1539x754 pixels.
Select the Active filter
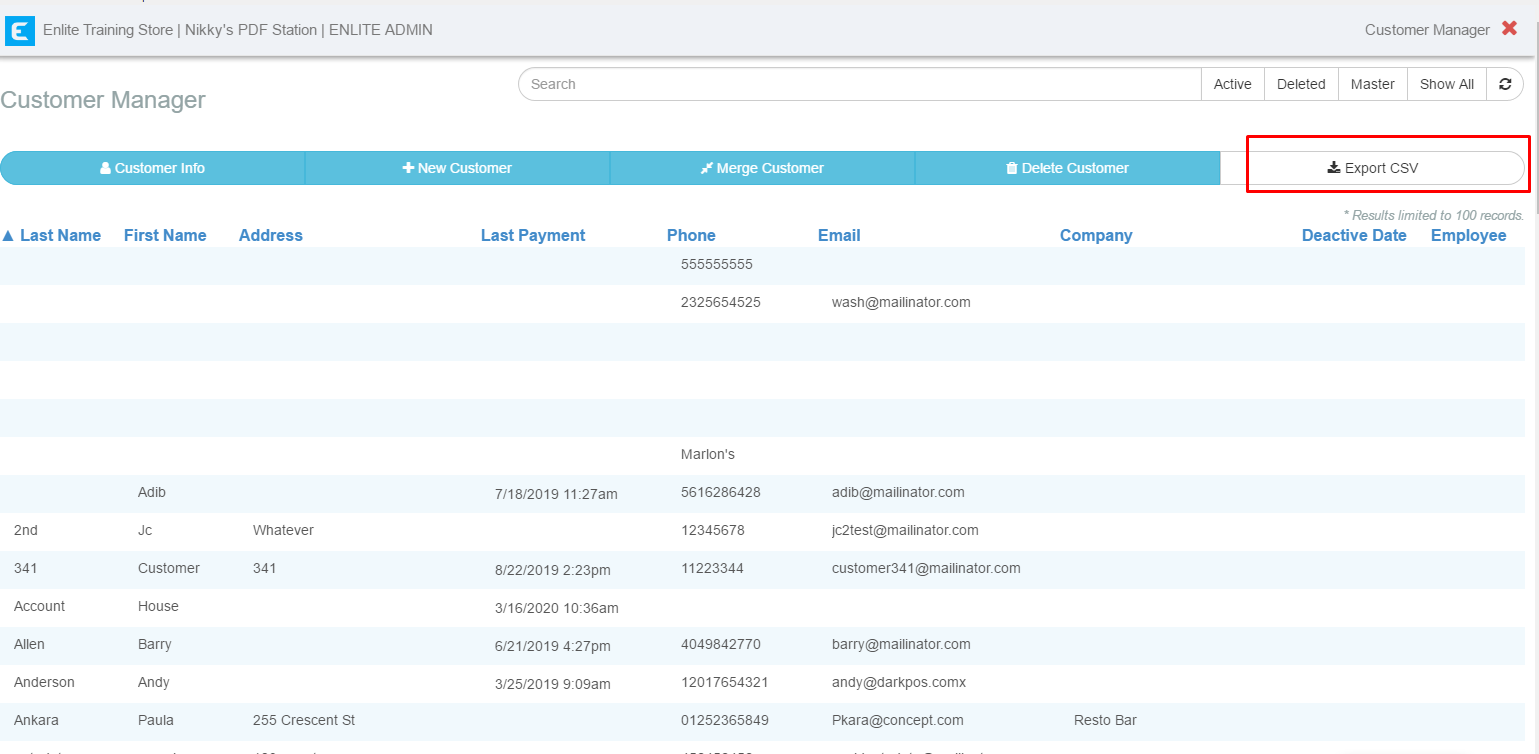tap(1232, 84)
